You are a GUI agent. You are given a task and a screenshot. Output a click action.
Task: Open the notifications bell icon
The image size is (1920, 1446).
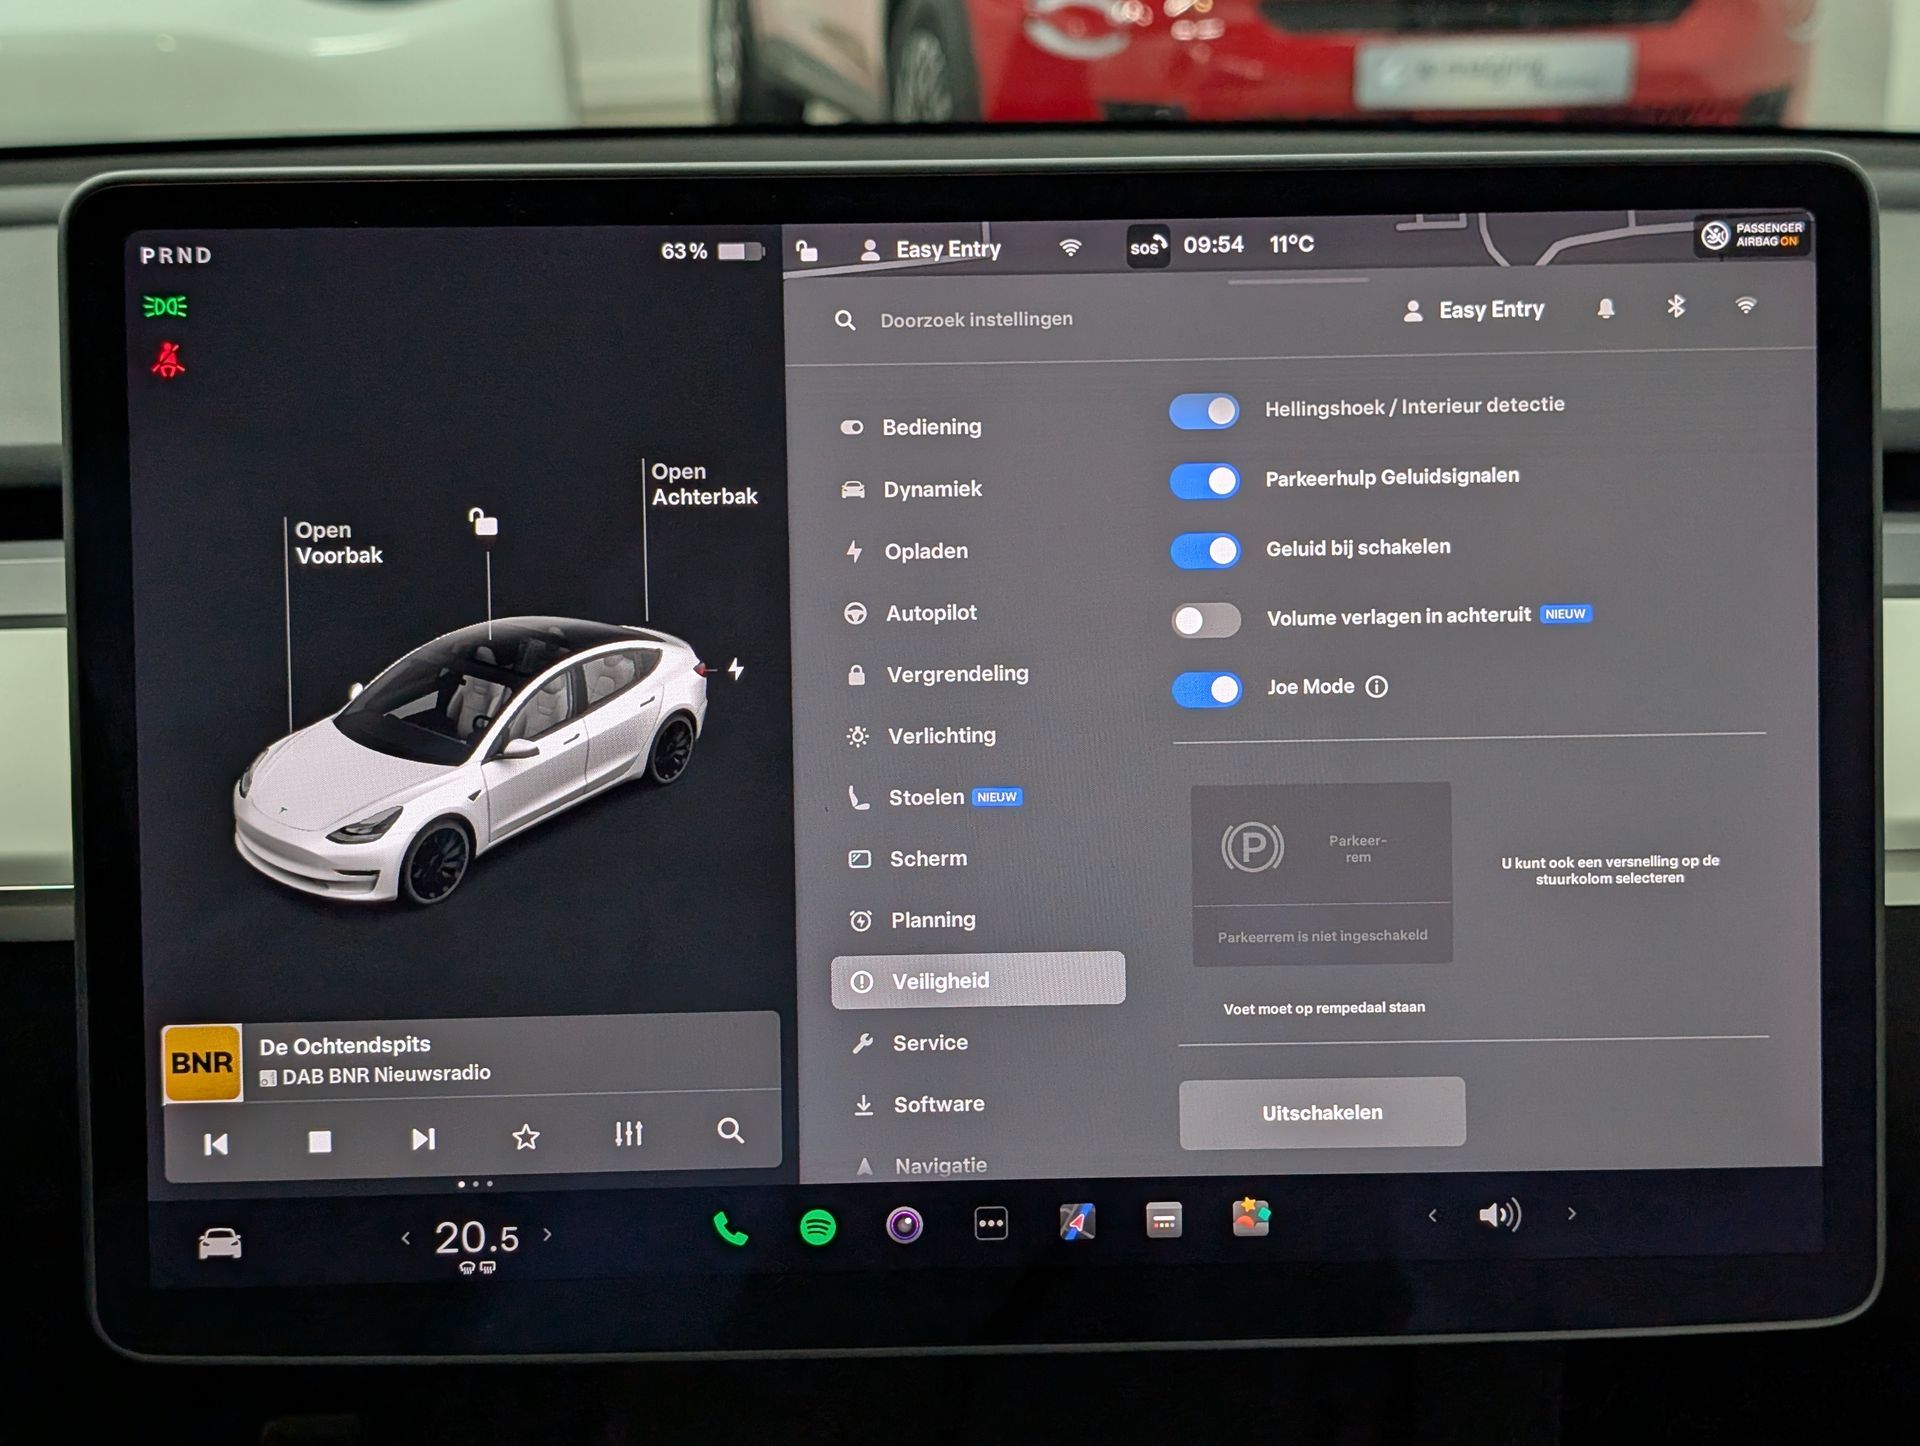[x=1605, y=309]
